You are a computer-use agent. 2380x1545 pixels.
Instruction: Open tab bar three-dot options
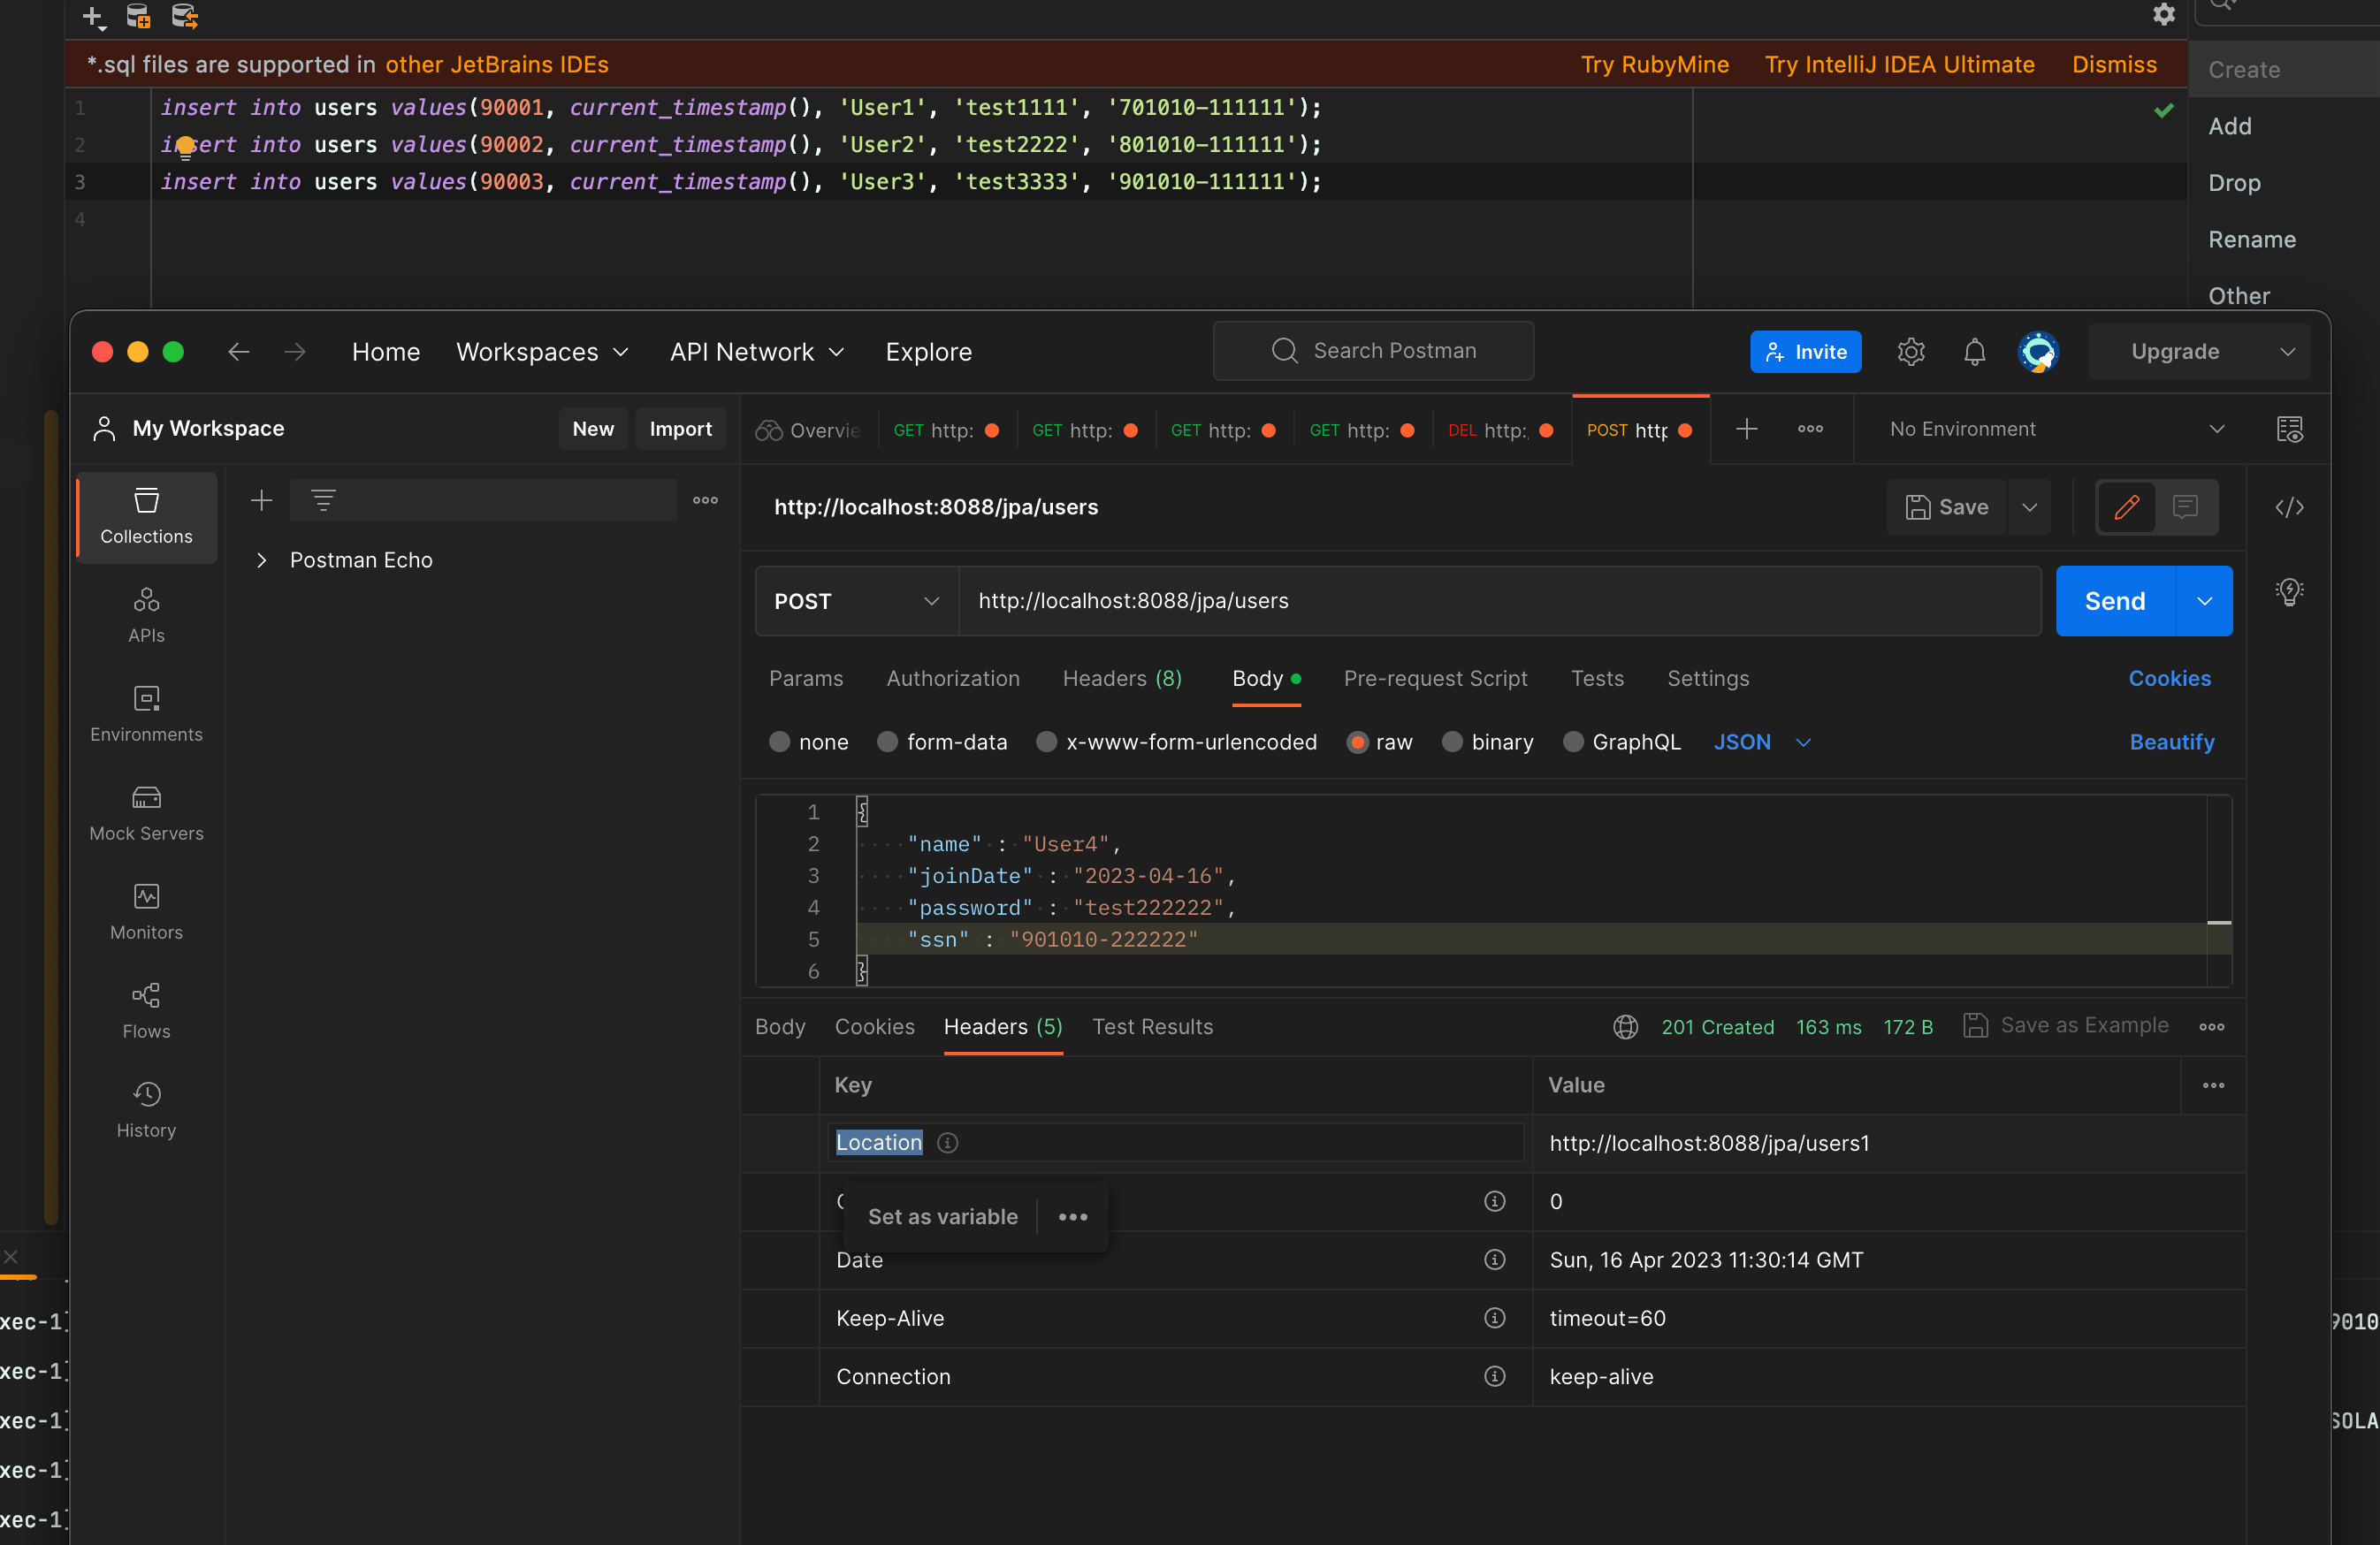click(1810, 429)
